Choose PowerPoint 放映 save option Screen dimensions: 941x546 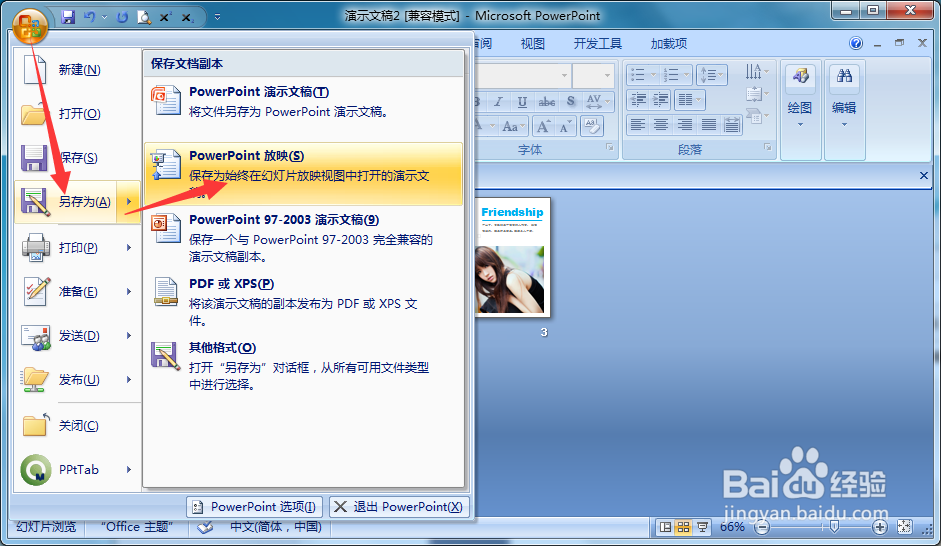coord(303,174)
